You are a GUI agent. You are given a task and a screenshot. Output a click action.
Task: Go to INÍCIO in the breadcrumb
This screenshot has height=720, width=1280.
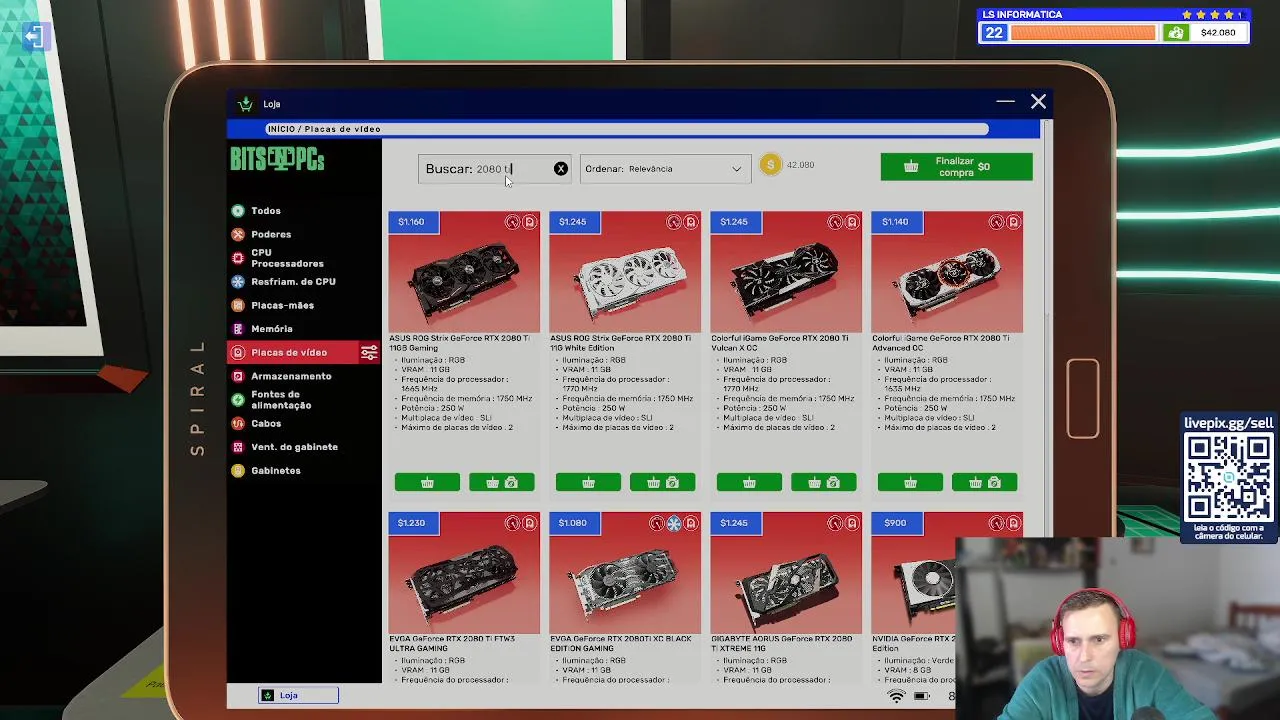click(281, 129)
